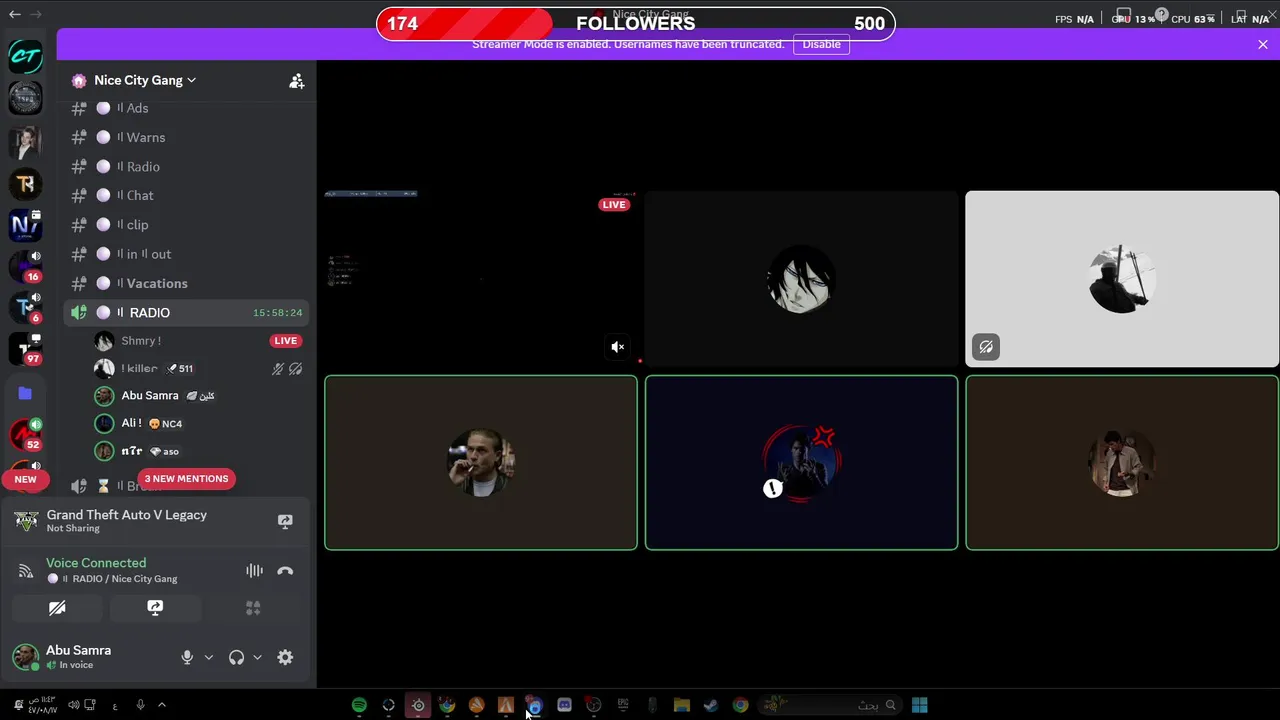Select Abu Samra in voice channel list

tap(198, 396)
